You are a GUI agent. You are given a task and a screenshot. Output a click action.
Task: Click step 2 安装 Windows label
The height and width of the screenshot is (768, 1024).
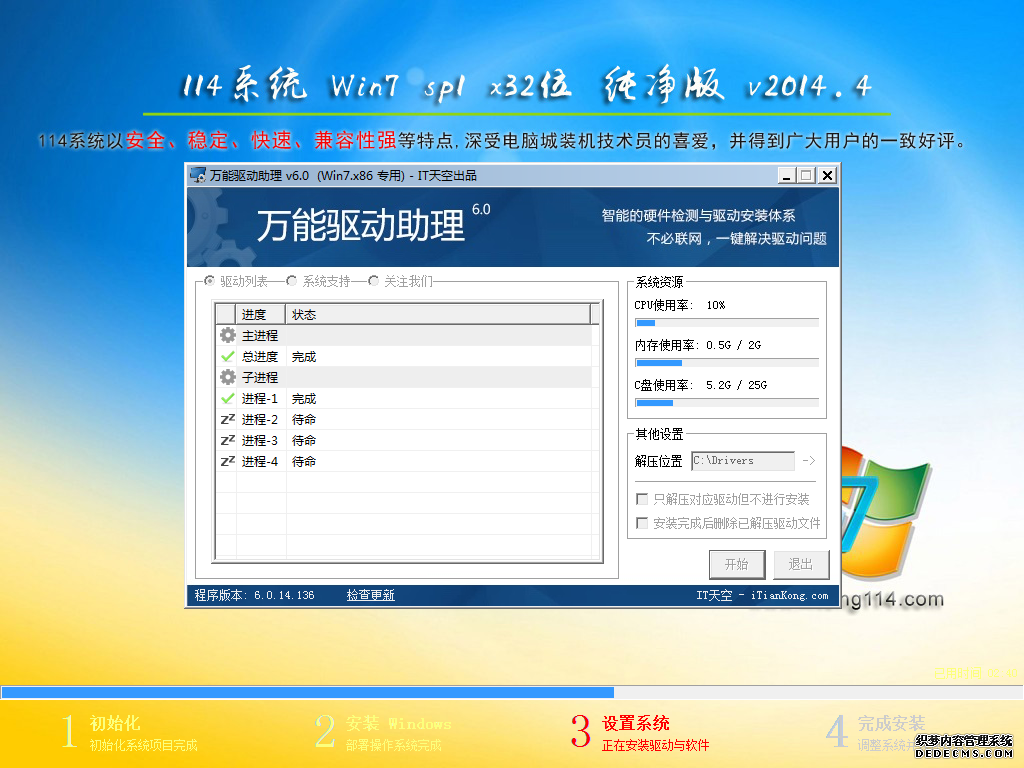pos(398,723)
